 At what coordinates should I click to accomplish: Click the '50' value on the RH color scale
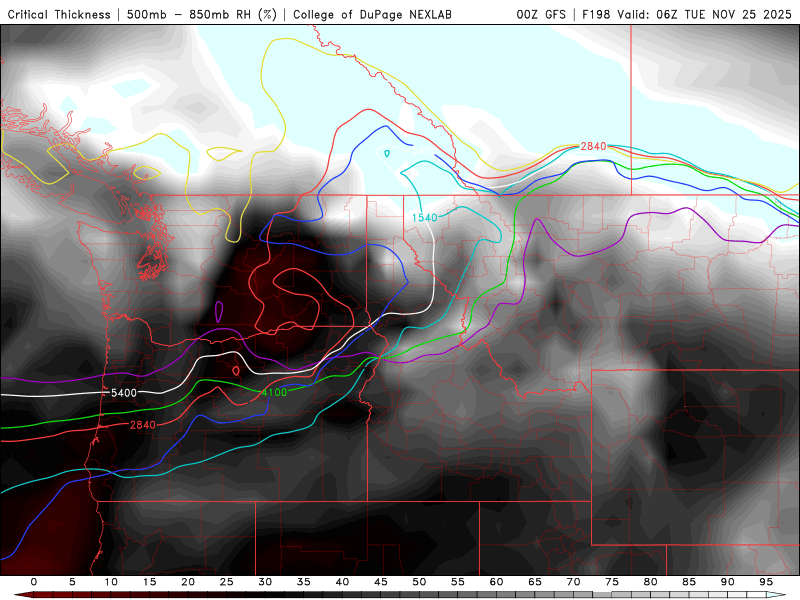tap(419, 582)
